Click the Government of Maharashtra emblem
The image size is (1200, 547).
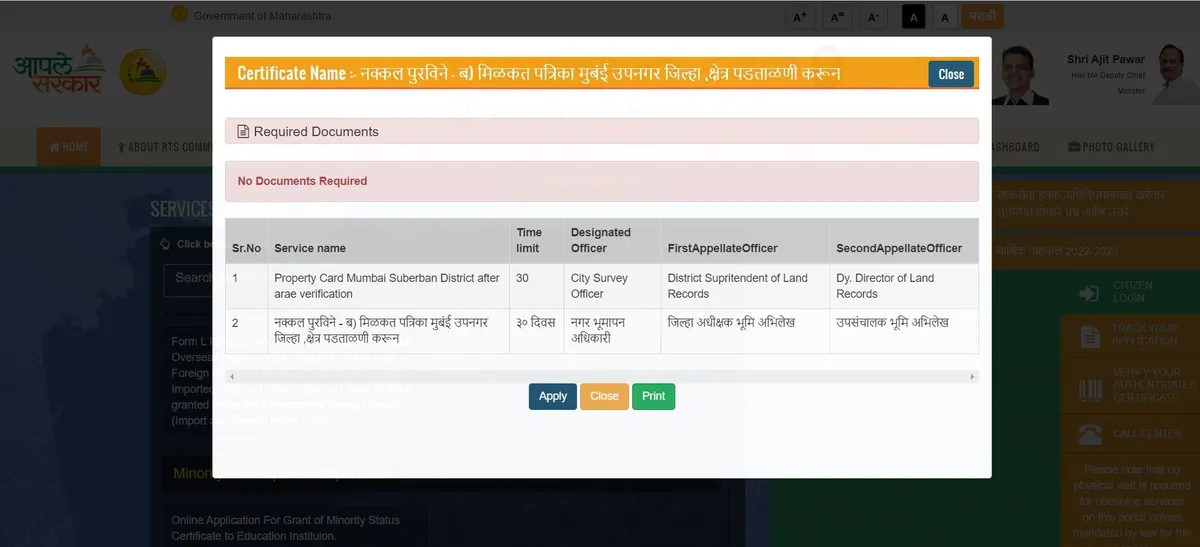click(x=179, y=15)
